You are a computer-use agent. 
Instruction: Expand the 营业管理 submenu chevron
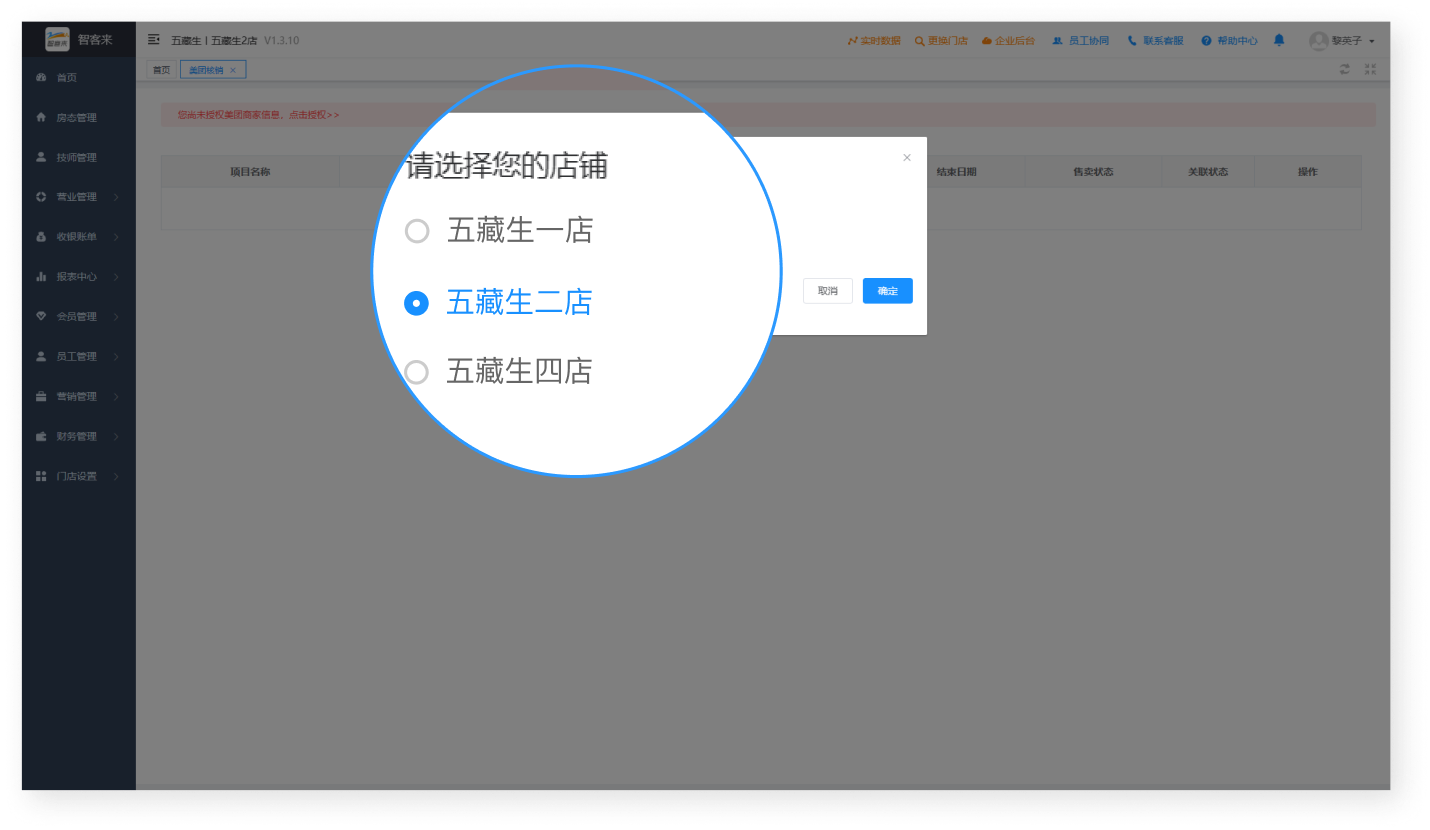116,197
